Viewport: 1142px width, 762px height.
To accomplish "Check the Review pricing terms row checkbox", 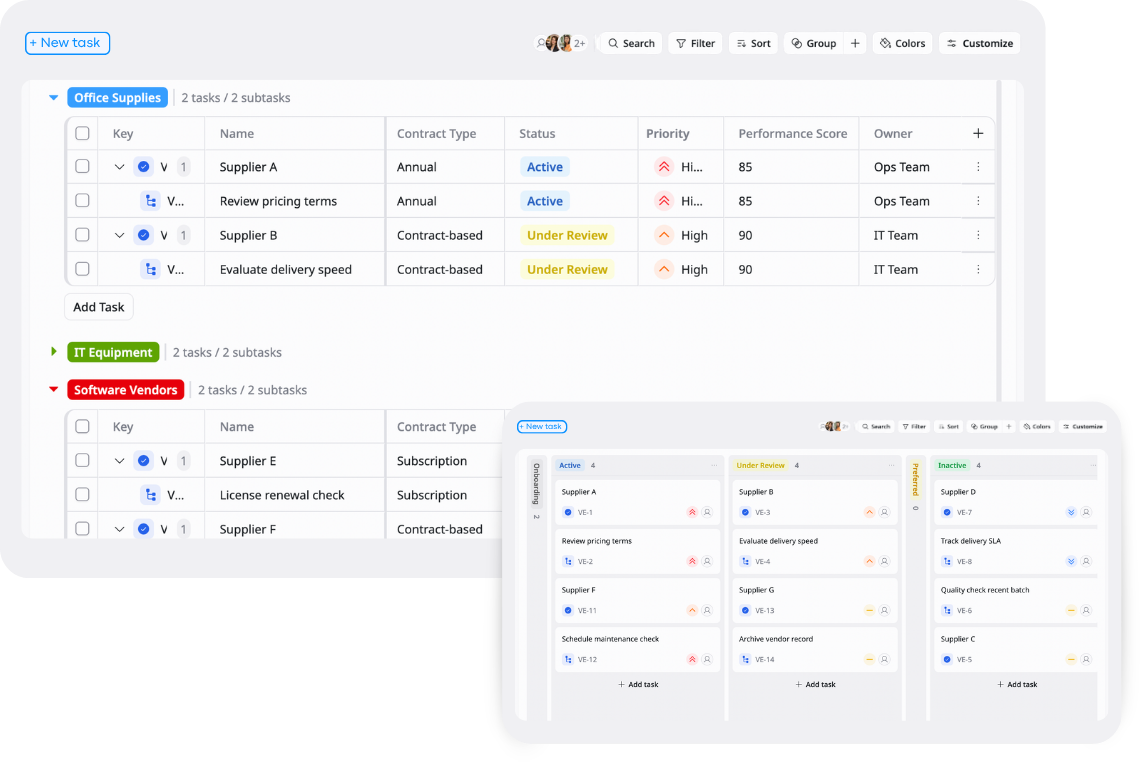I will pos(82,200).
